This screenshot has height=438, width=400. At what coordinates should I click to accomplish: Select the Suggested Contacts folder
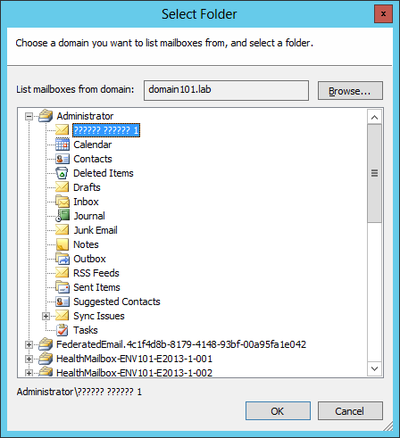[117, 302]
